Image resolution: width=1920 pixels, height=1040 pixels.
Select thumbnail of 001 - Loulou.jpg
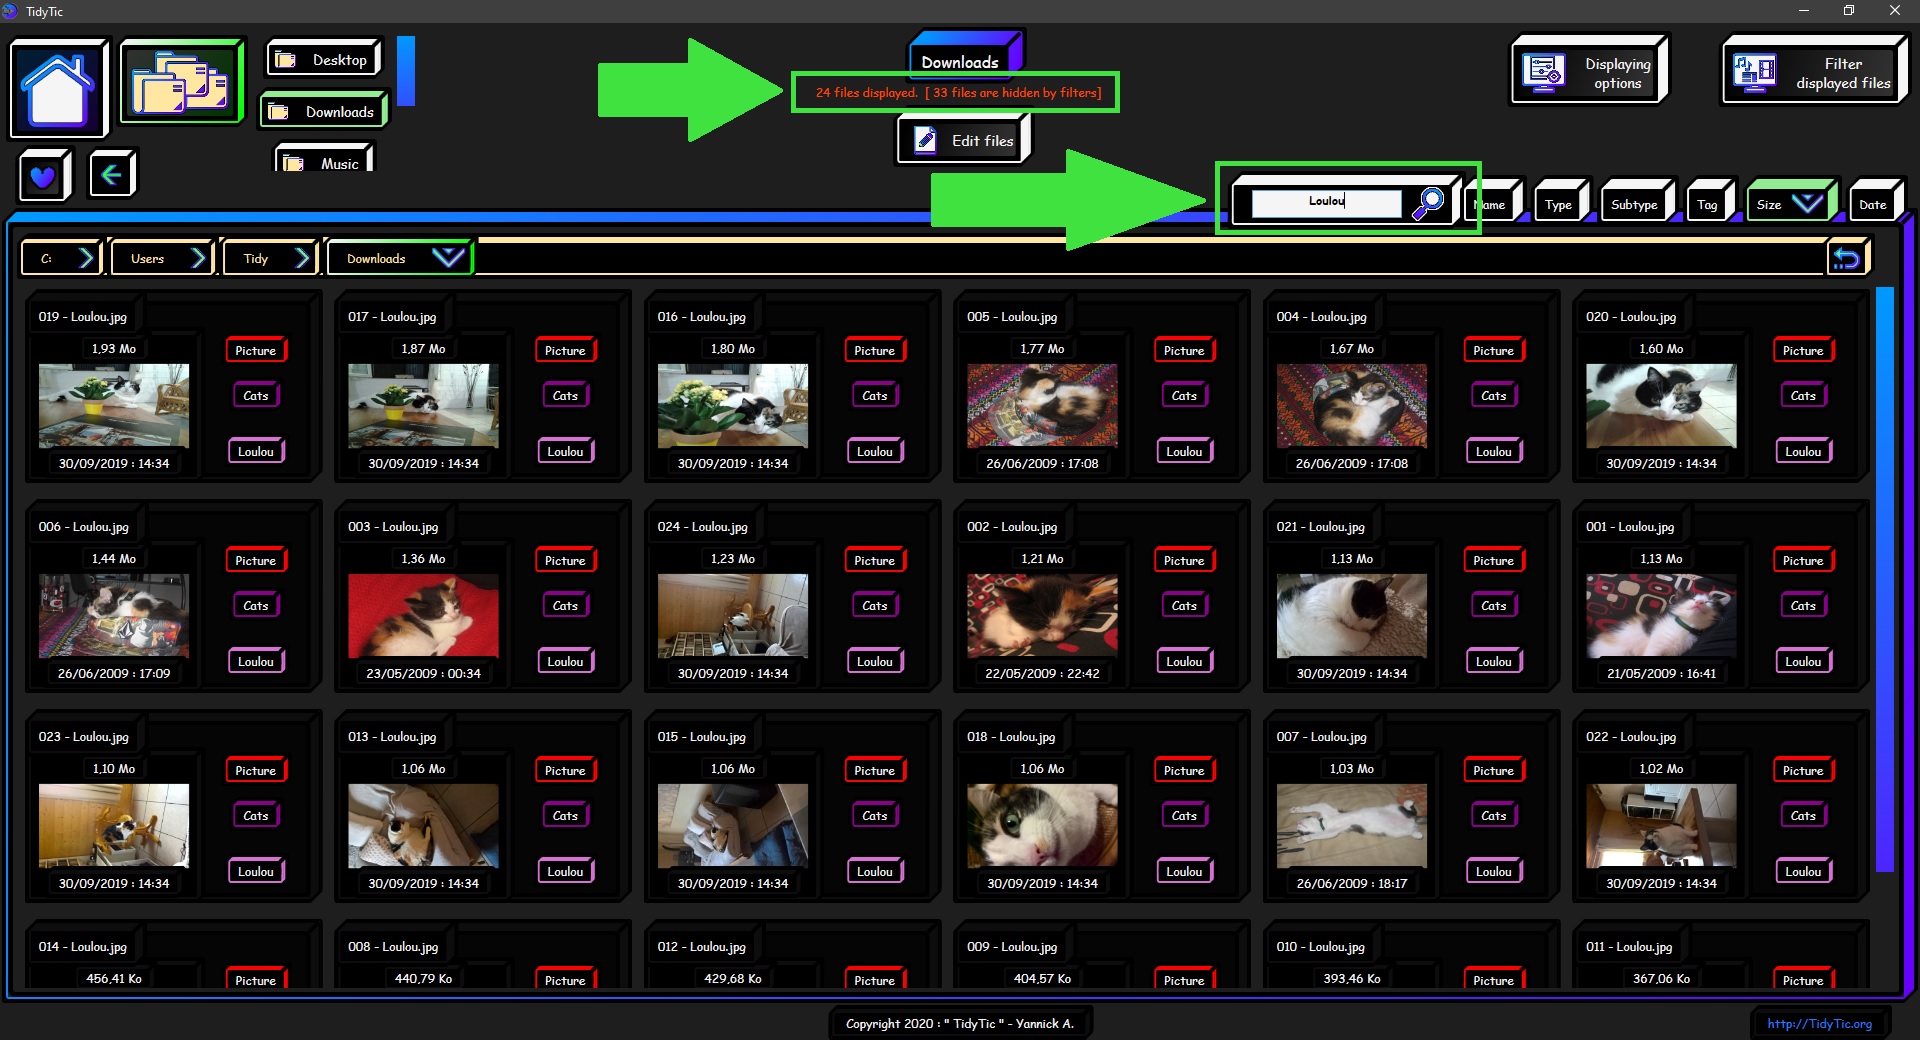(1661, 615)
